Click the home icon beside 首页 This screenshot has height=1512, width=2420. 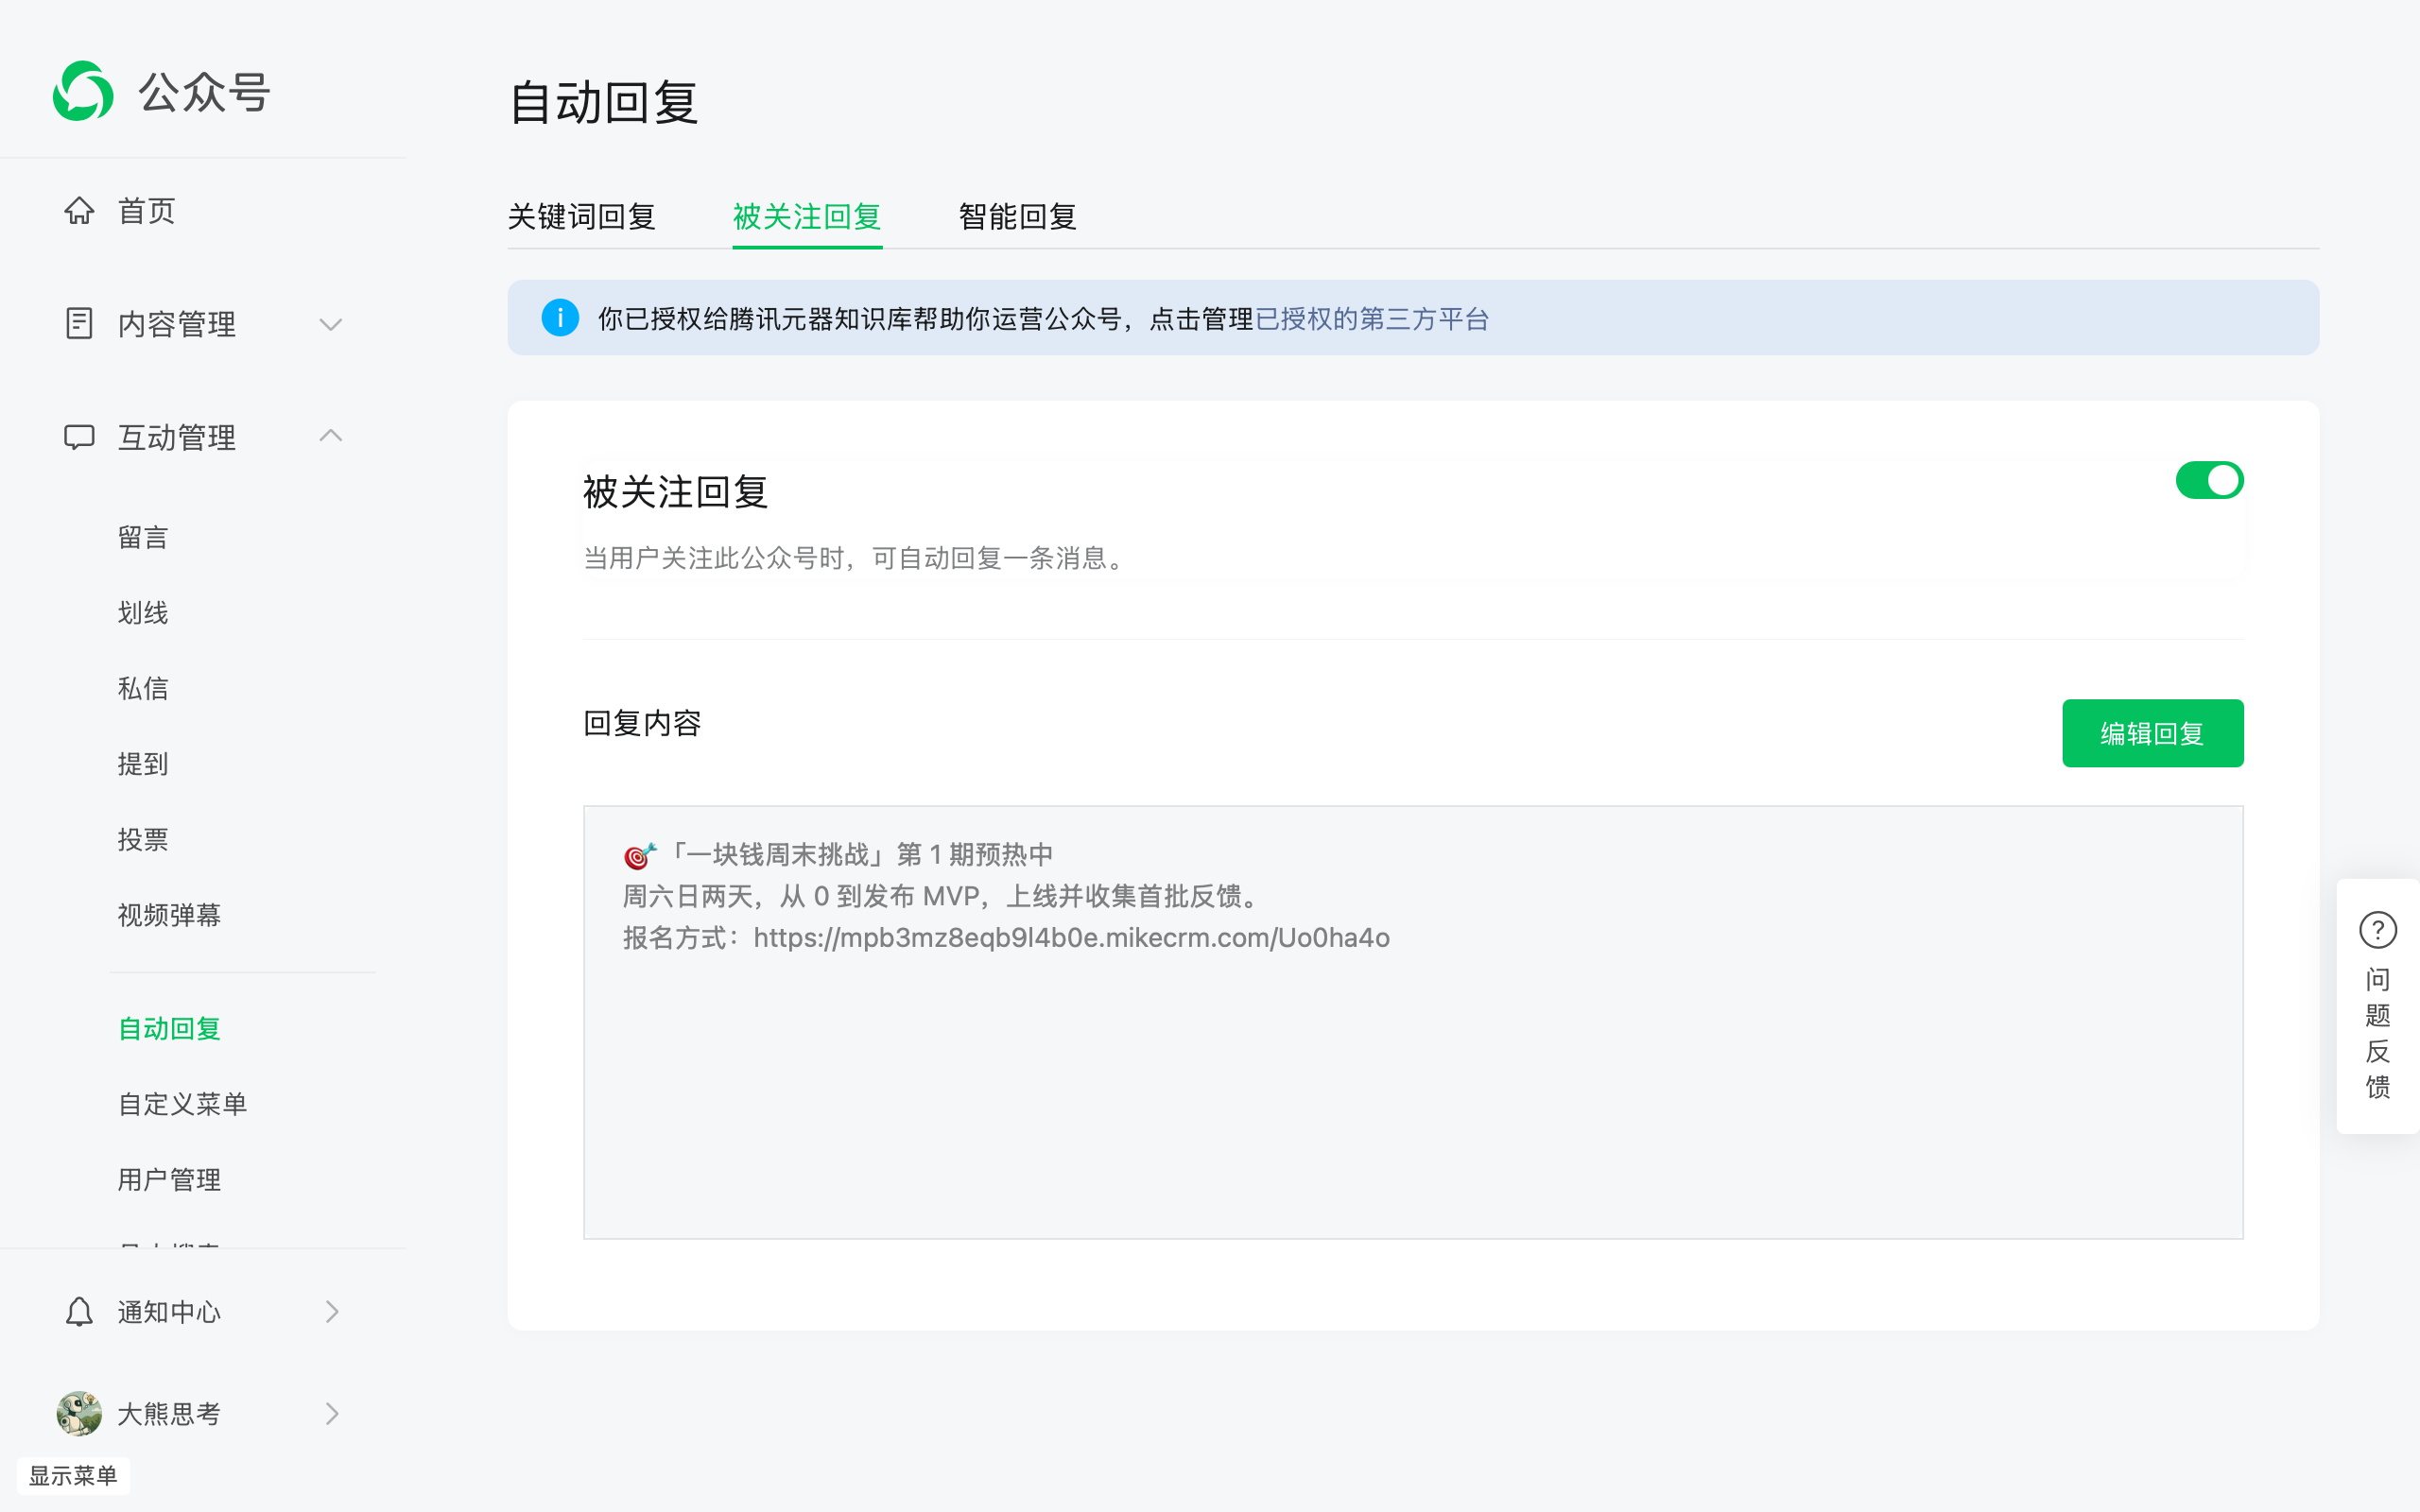tap(79, 211)
